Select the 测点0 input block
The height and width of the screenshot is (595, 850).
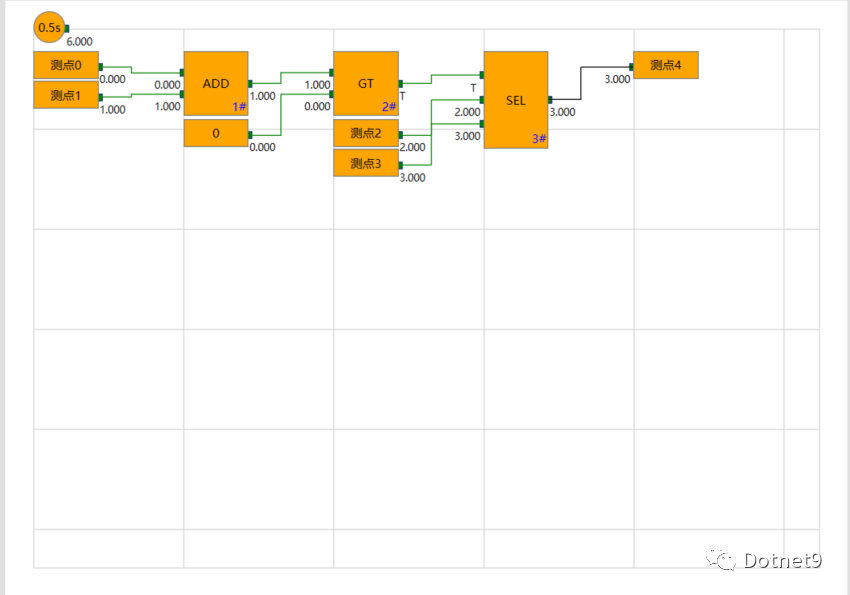[x=66, y=65]
